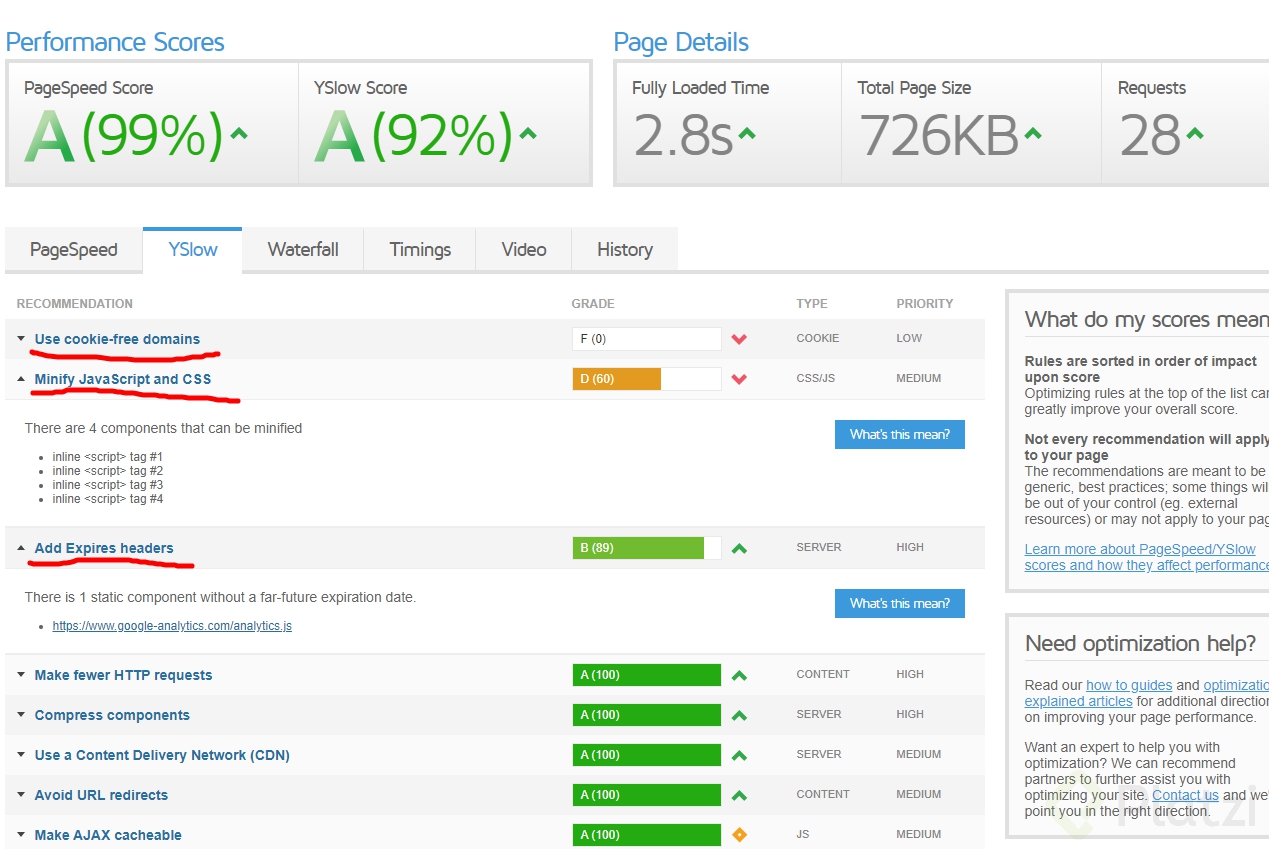This screenshot has height=849, width=1269.
Task: Click What's this mean for Expires headers
Action: [x=900, y=603]
